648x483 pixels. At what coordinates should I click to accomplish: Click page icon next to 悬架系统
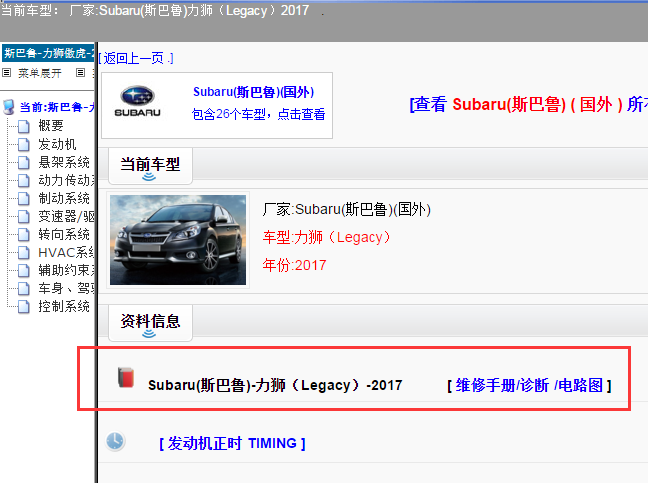click(24, 162)
